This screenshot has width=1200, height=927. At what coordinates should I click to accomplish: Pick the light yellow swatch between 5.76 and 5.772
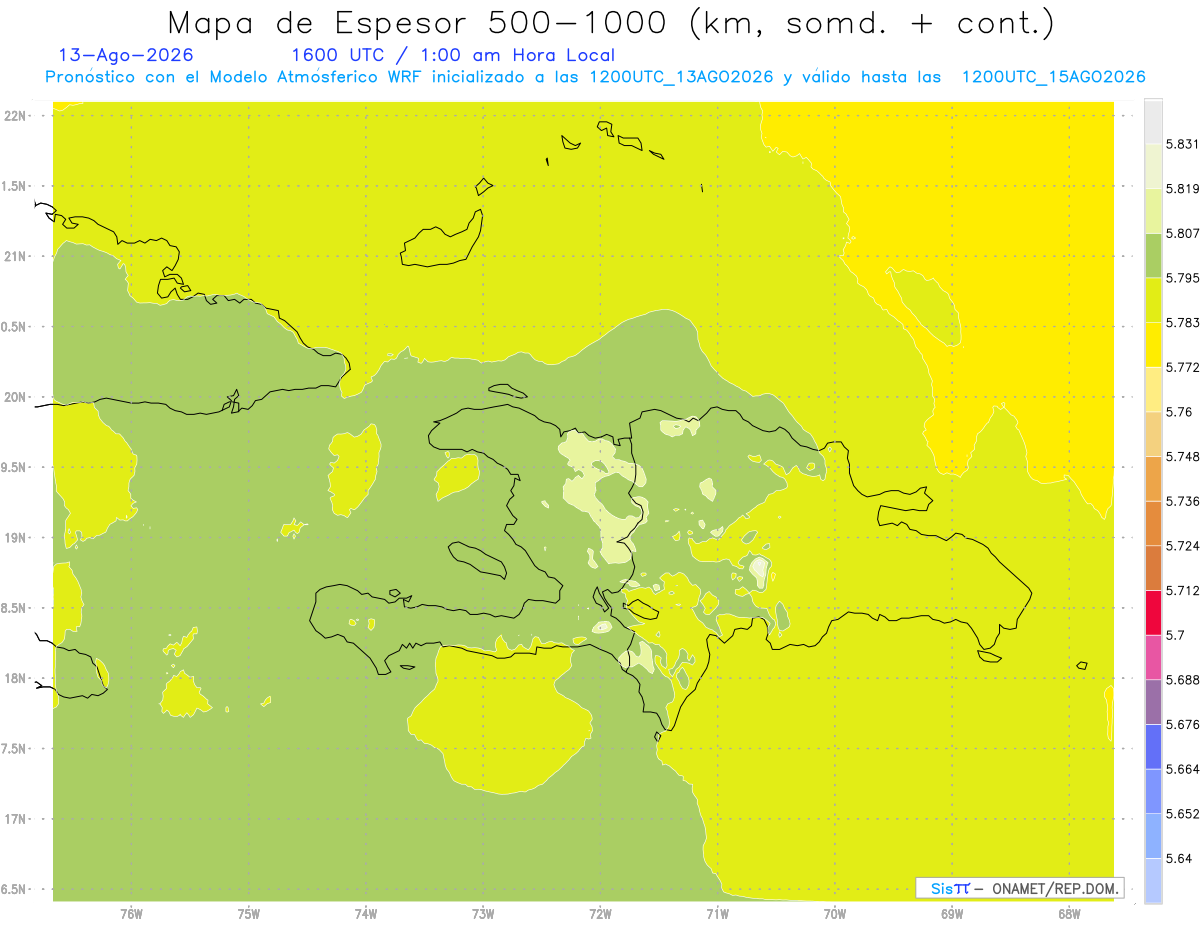1153,389
